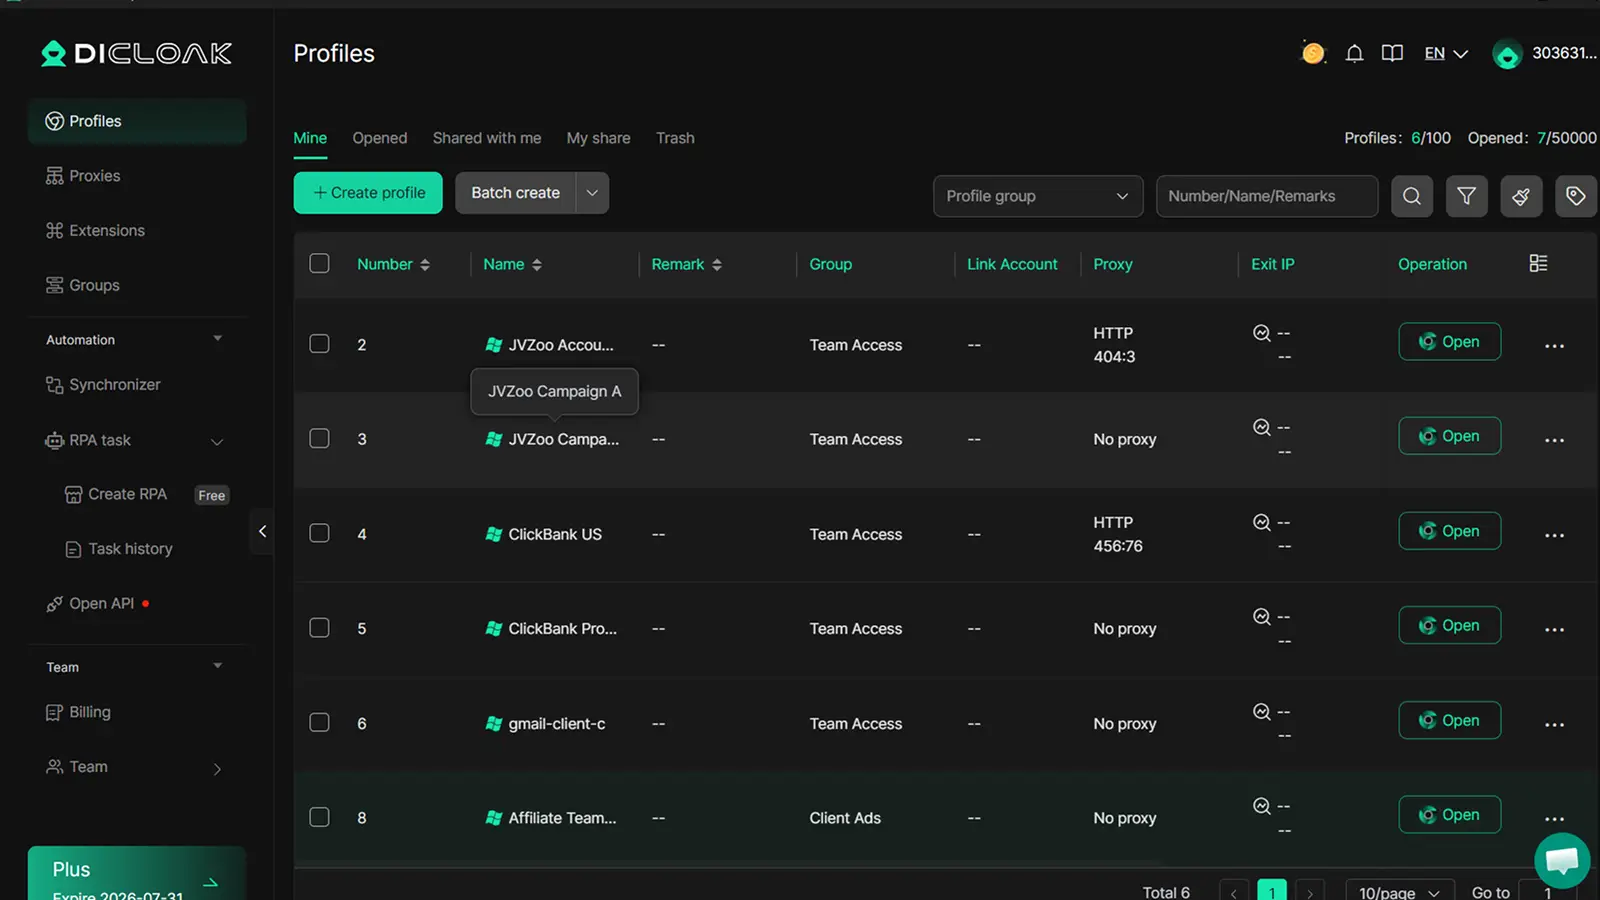Open more options for JVZoo Campa... row
1600x900 pixels.
pos(1554,440)
